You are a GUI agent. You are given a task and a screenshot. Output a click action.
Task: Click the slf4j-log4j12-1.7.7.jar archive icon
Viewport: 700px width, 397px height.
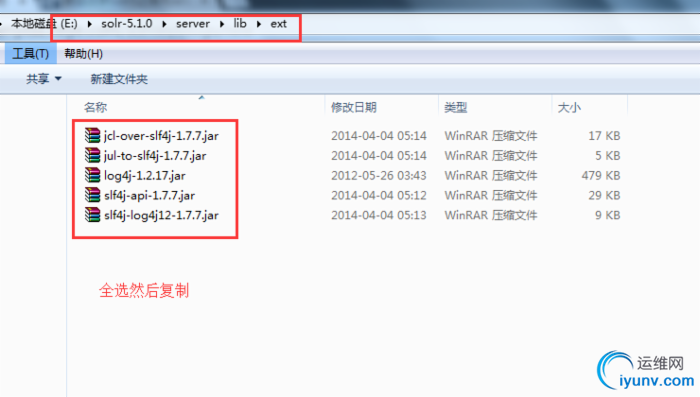(92, 215)
